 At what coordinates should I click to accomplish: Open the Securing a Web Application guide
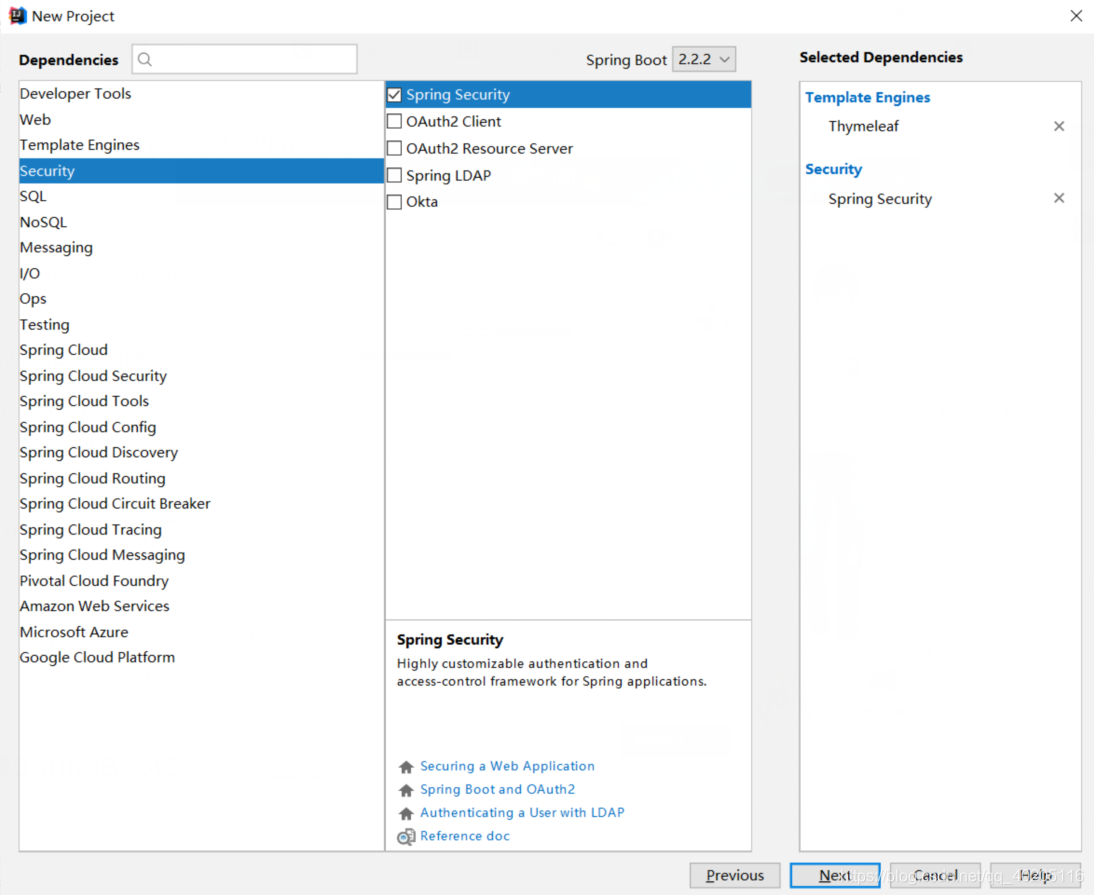tap(507, 766)
